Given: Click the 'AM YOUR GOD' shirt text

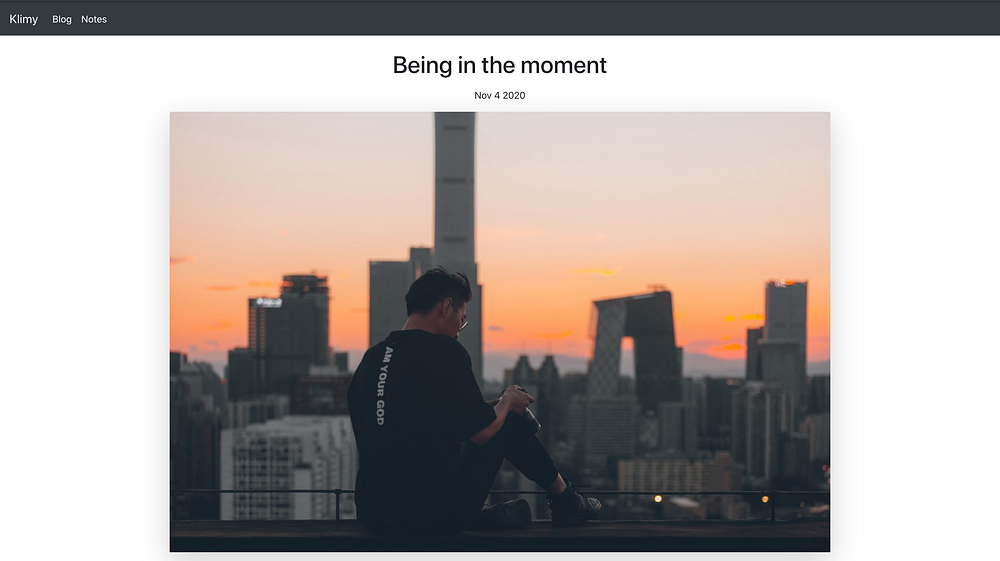Looking at the screenshot, I should pyautogui.click(x=381, y=386).
